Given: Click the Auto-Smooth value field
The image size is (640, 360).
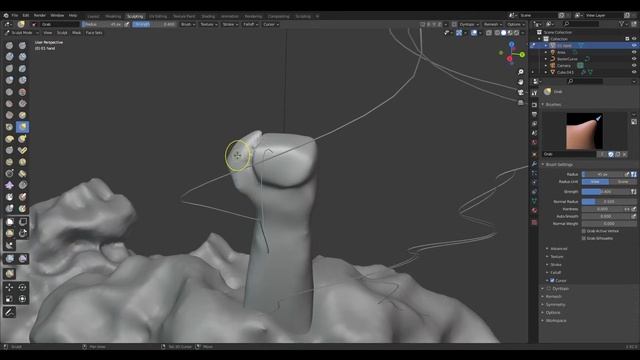Looking at the screenshot, I should pyautogui.click(x=606, y=216).
